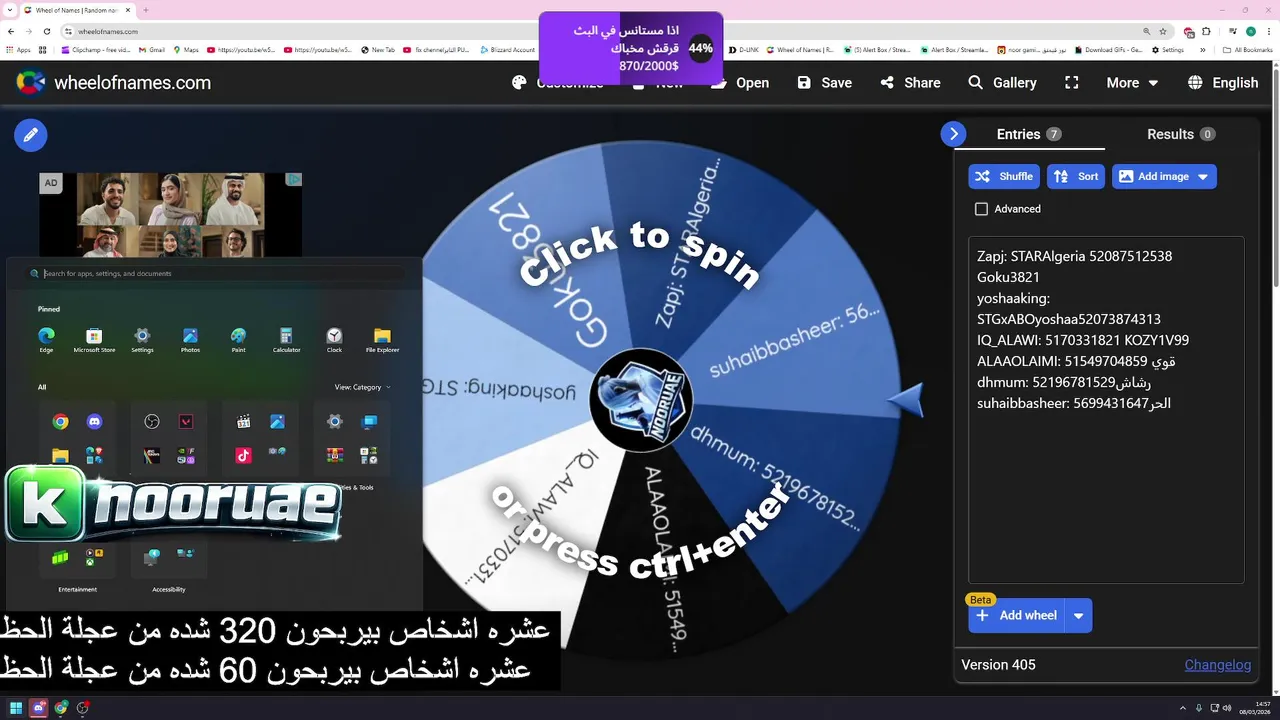Click the Apps bookmarks shortcut

[x=19, y=49]
